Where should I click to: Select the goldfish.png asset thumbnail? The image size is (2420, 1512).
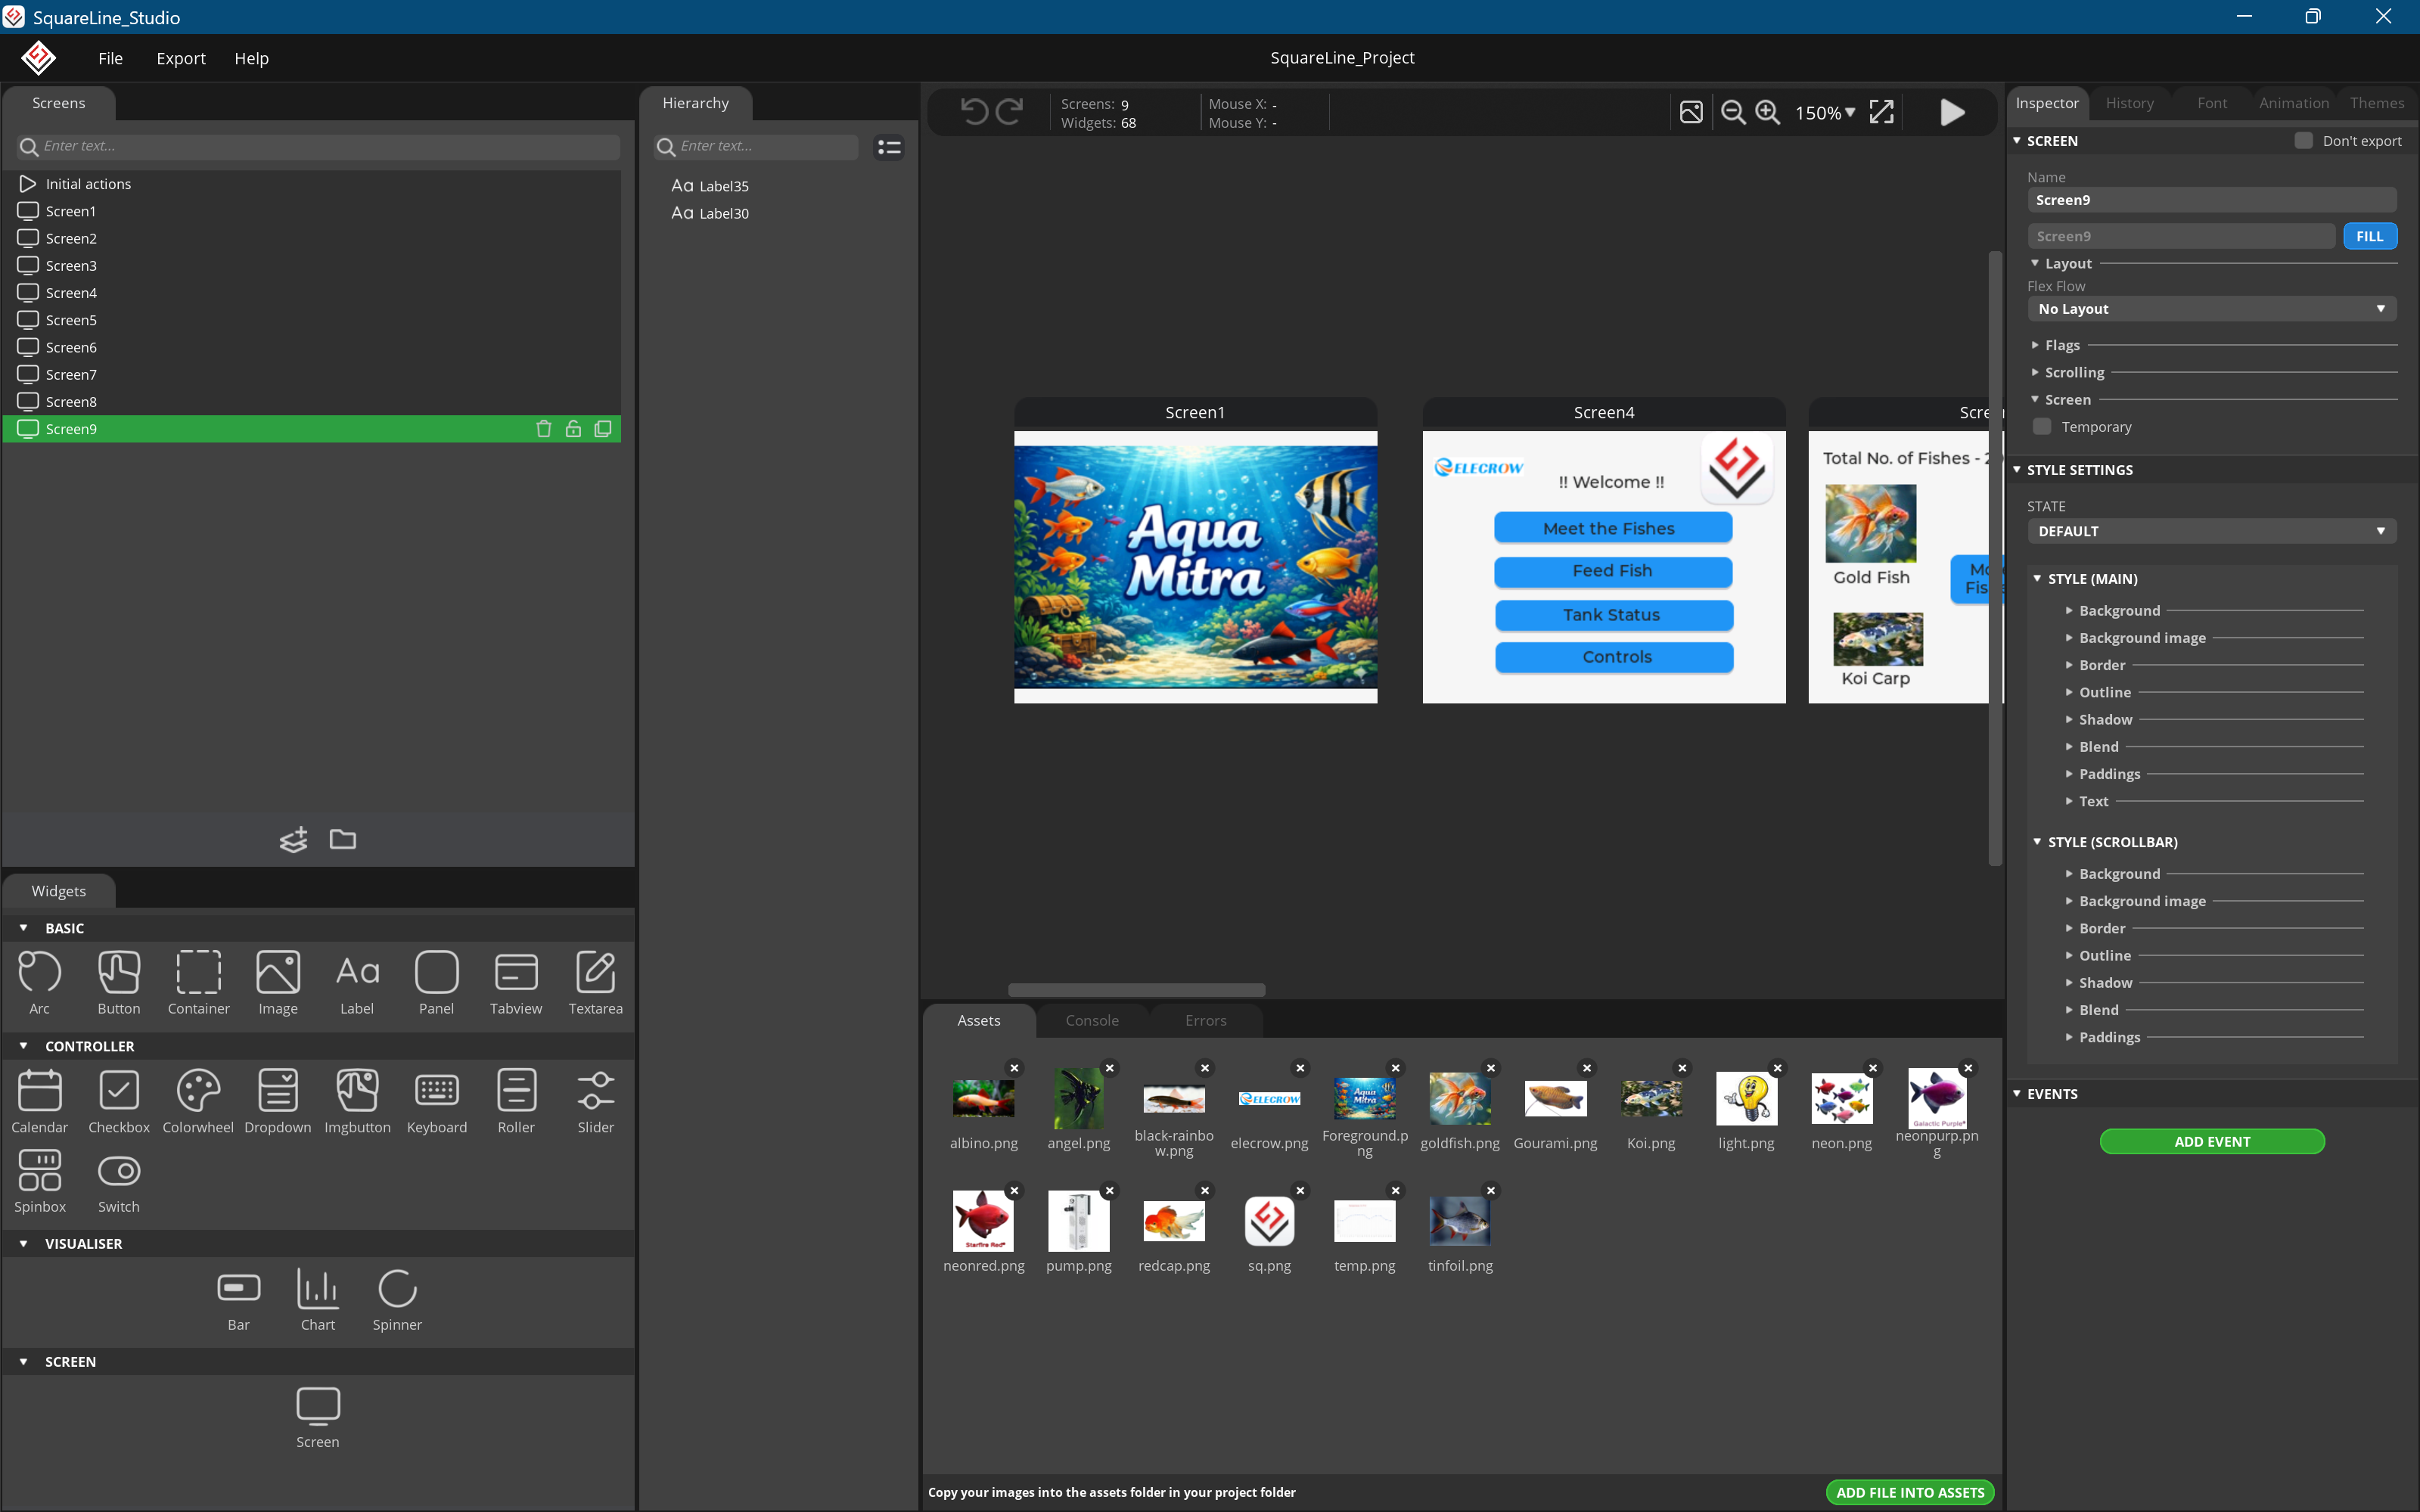click(1459, 1098)
